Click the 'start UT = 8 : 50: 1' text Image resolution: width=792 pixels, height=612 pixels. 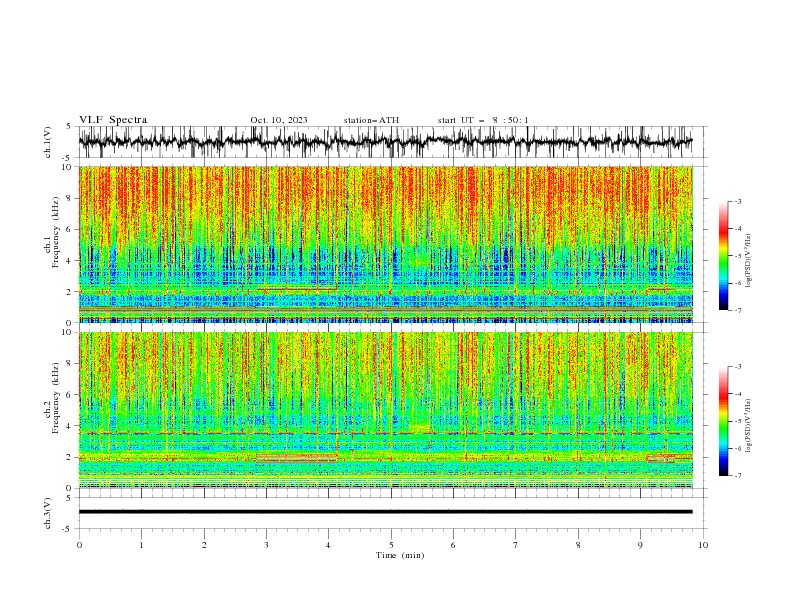pos(483,120)
